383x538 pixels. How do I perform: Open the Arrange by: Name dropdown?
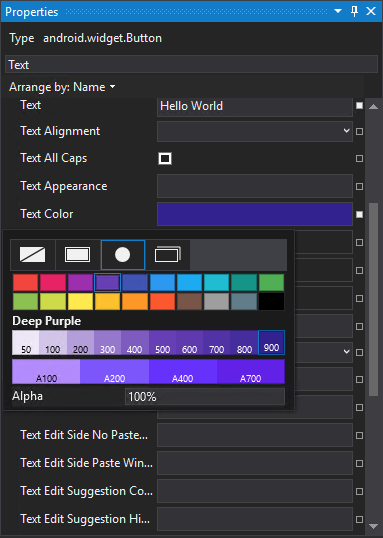(x=62, y=87)
